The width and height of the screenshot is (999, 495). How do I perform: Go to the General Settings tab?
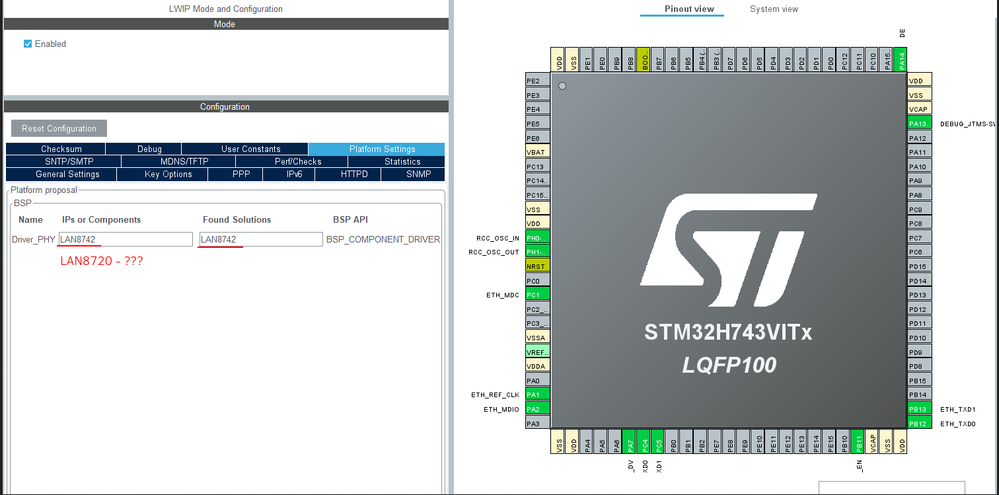coord(62,174)
